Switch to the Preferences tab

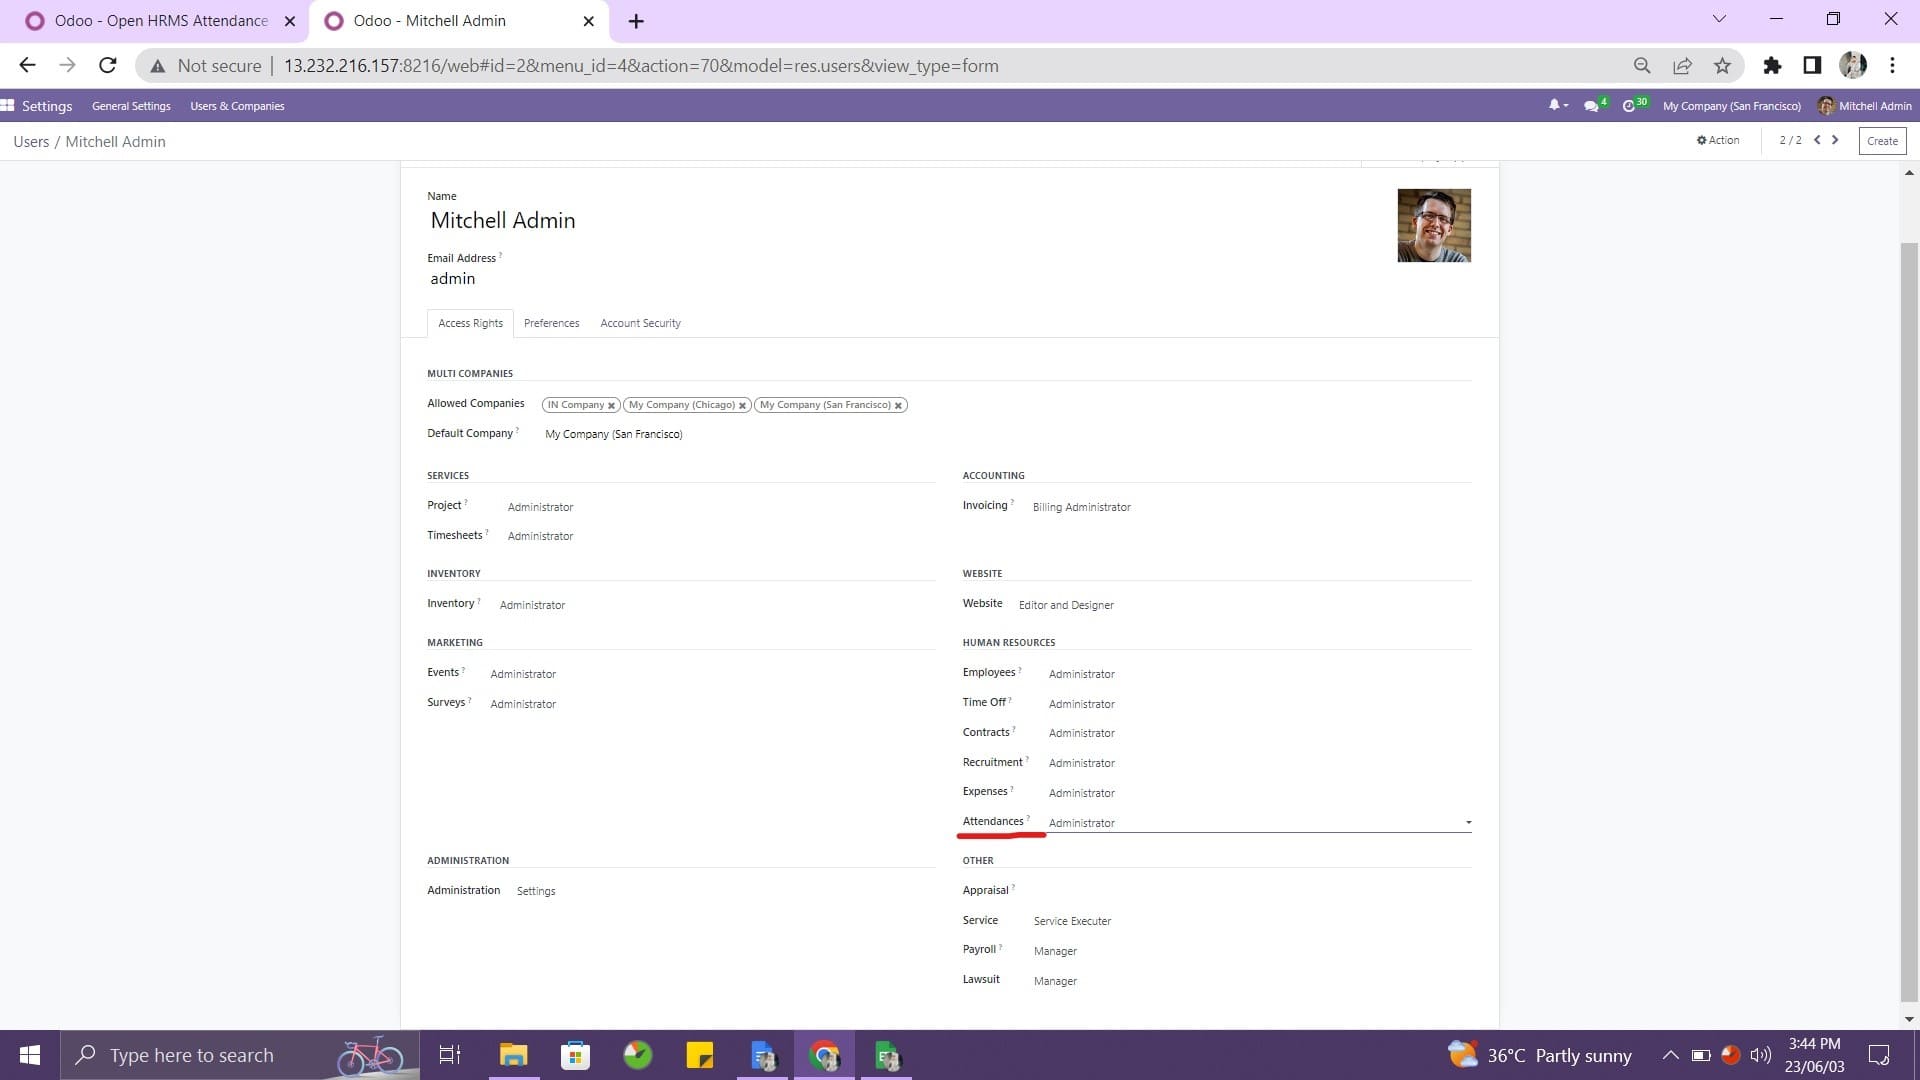coord(551,323)
